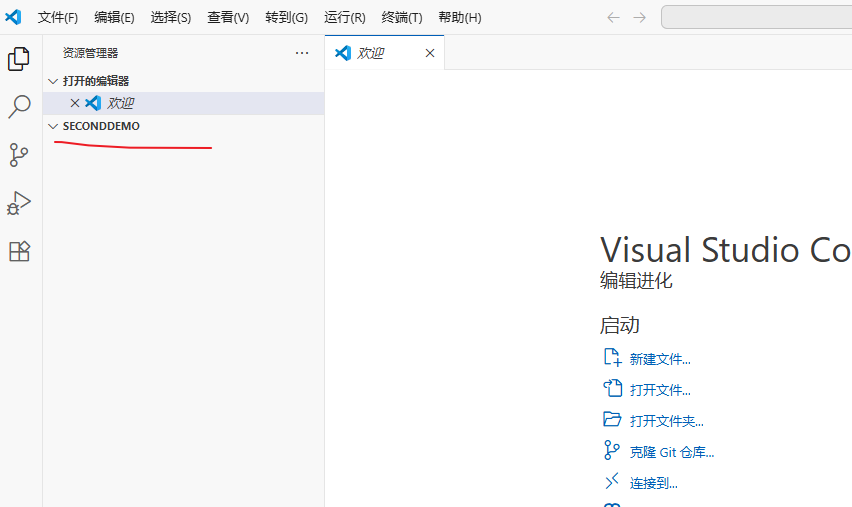The width and height of the screenshot is (852, 507).
Task: Open the 编辑(E) menu
Action: (x=114, y=17)
